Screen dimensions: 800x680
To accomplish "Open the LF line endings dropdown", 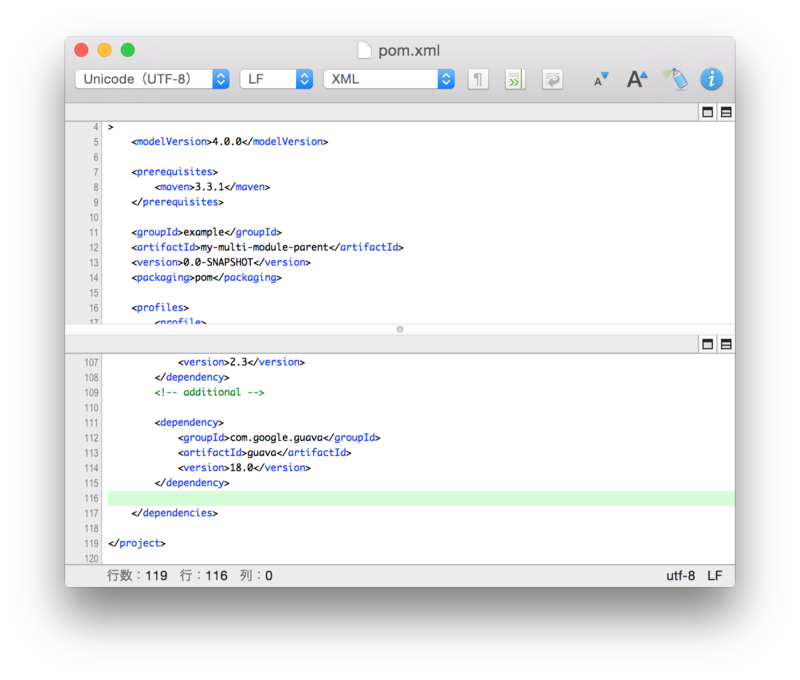I will point(276,79).
